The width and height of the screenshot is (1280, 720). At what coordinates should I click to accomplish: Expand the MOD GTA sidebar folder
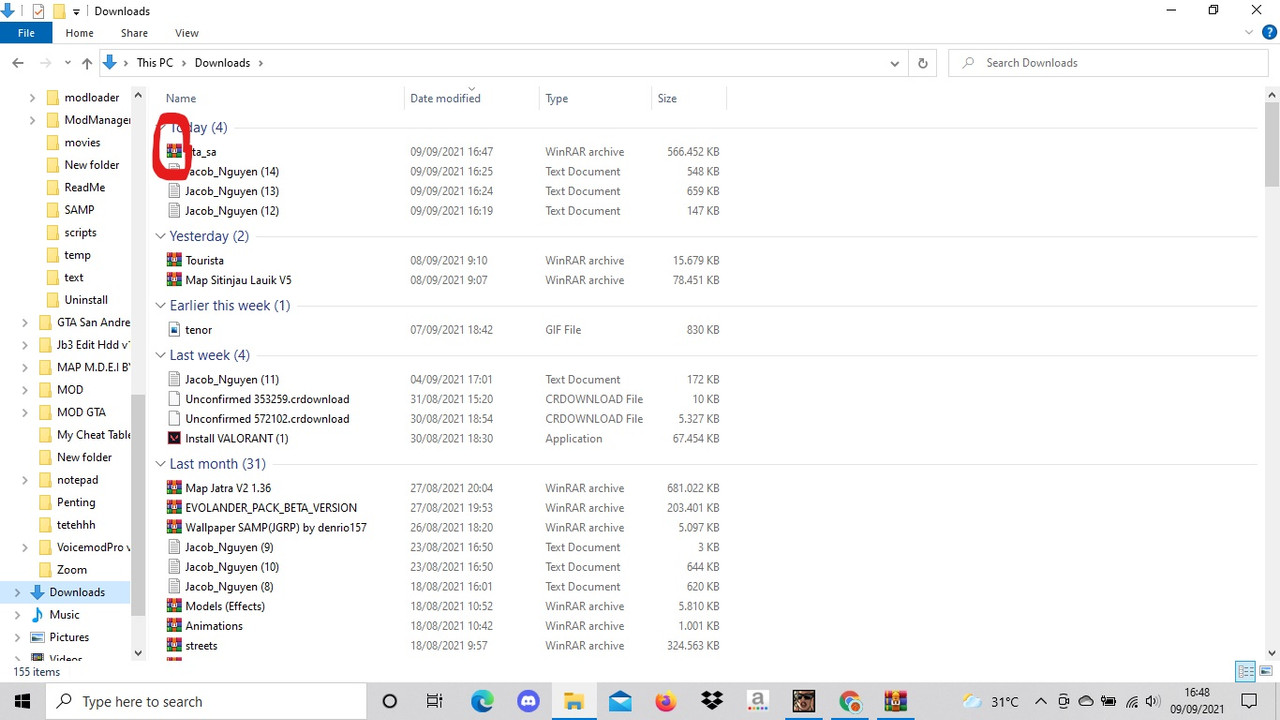tap(25, 412)
